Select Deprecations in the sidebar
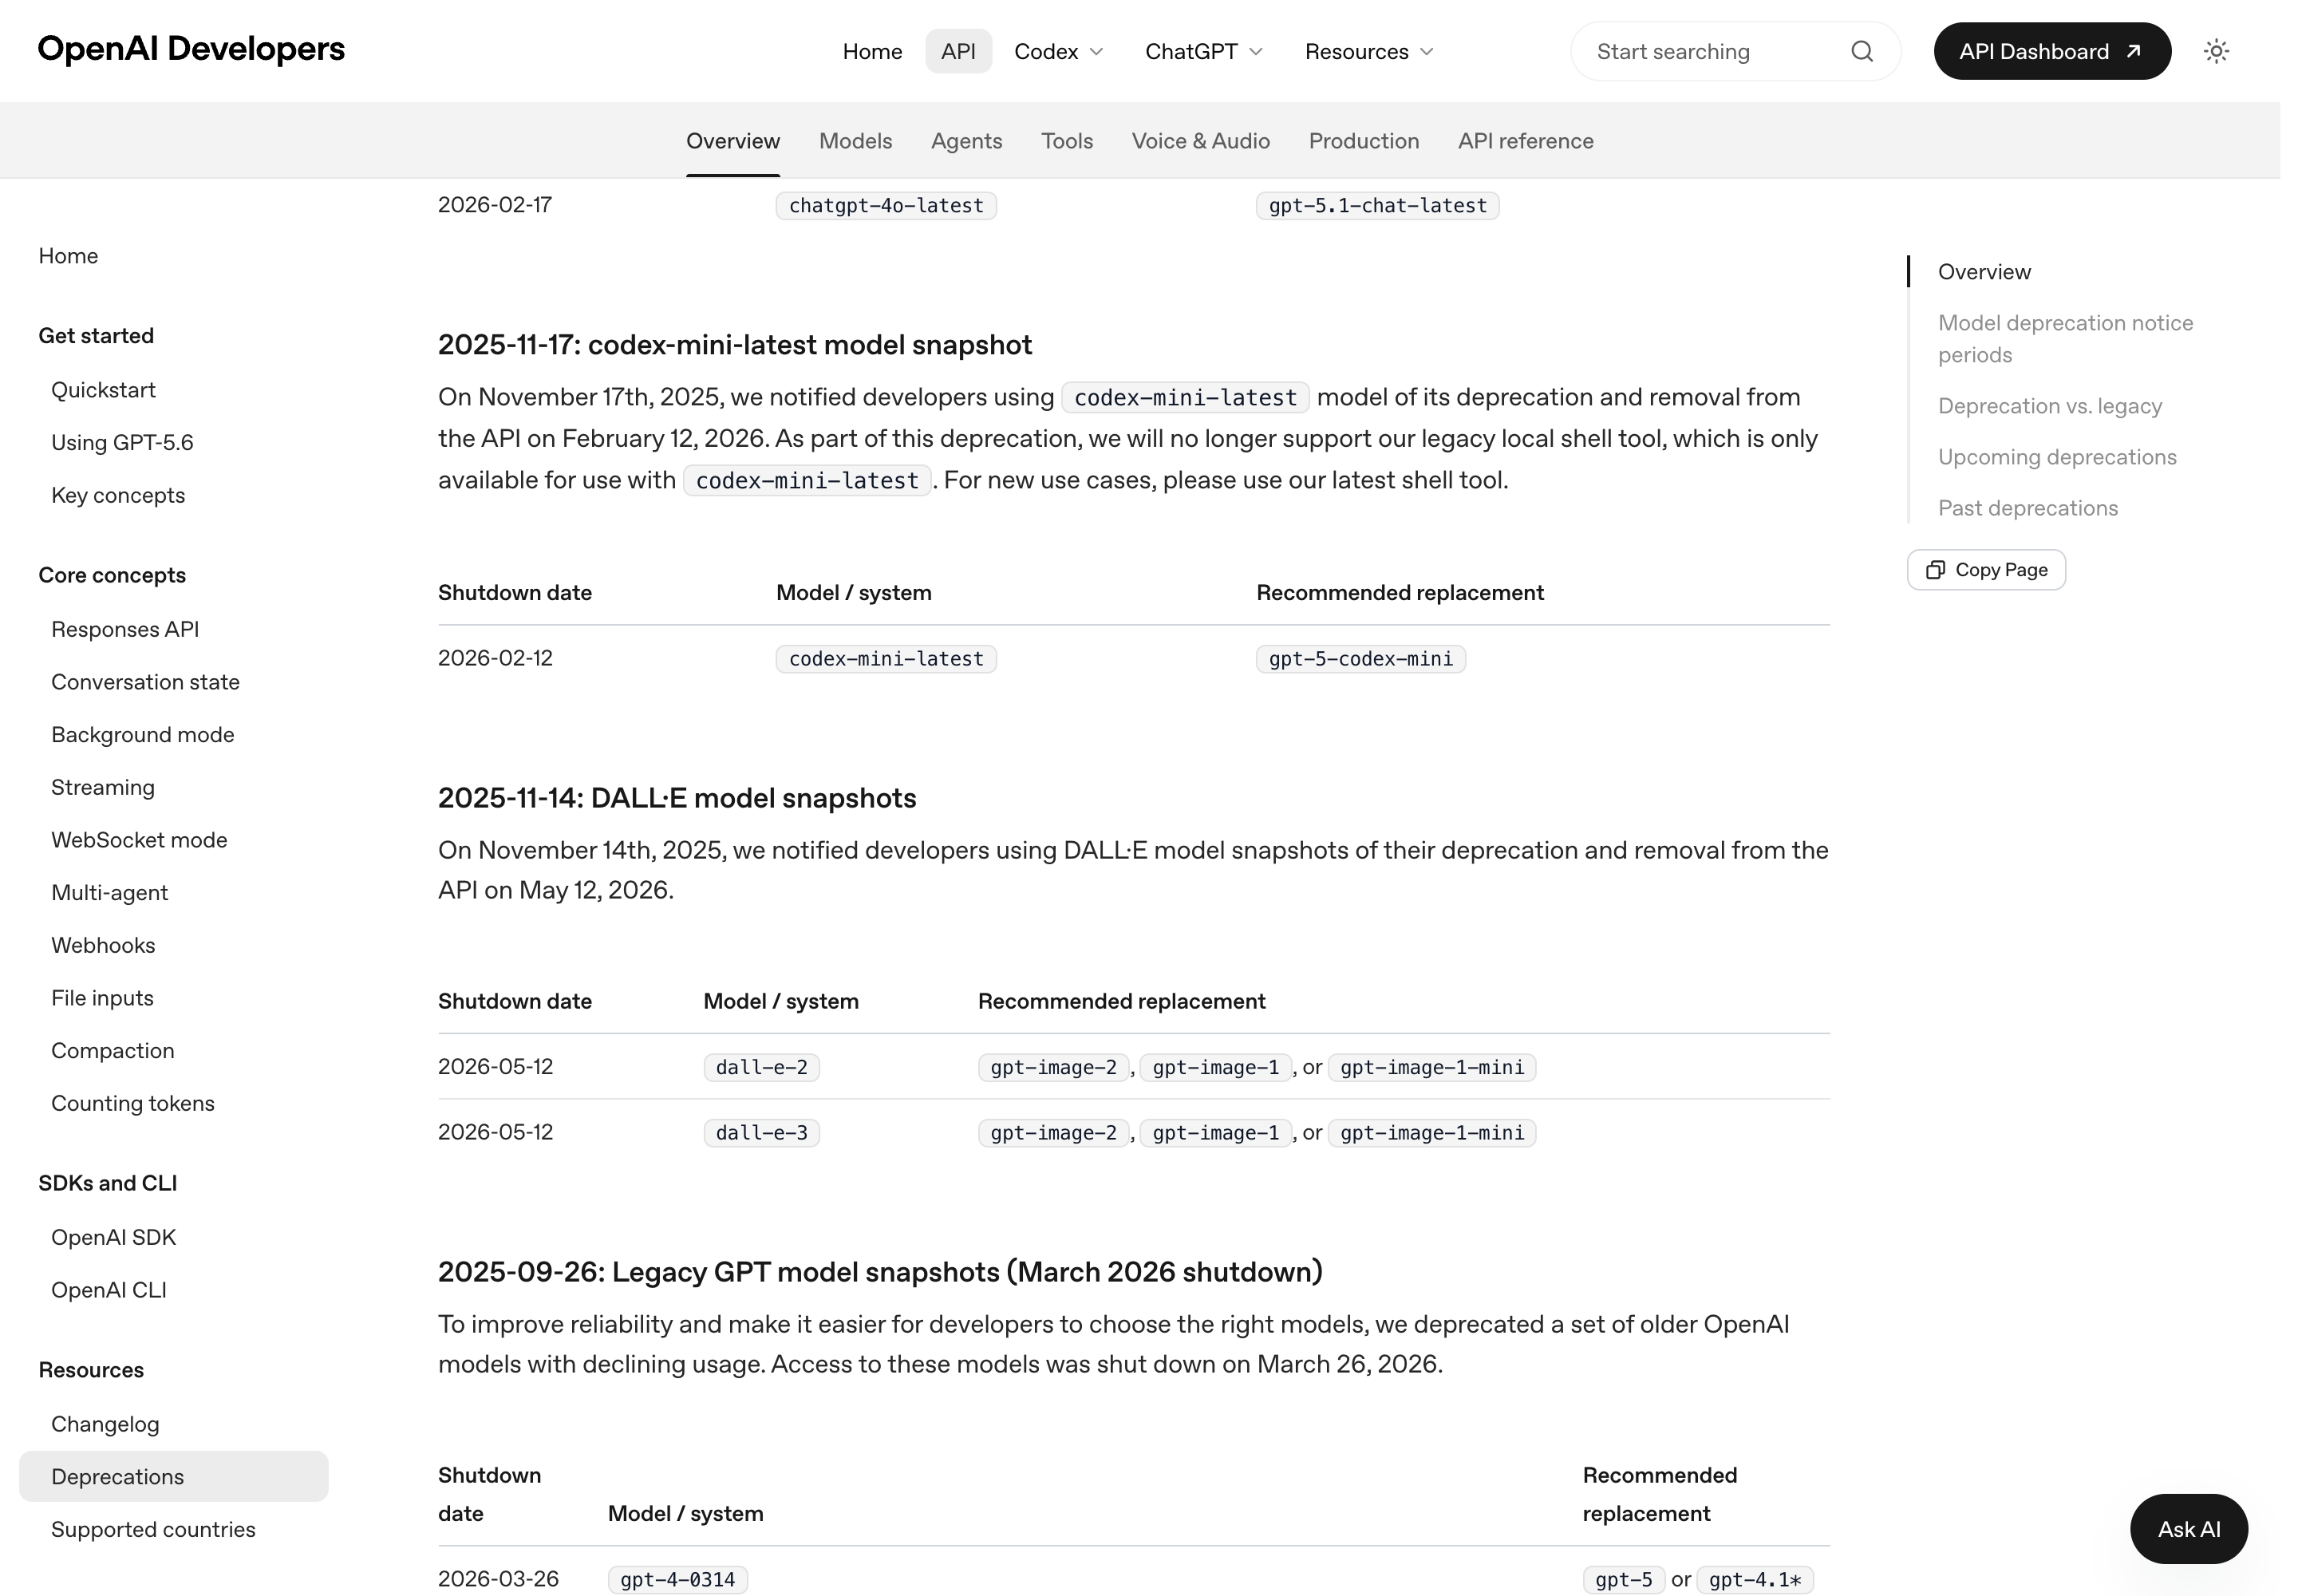 pyautogui.click(x=173, y=1477)
